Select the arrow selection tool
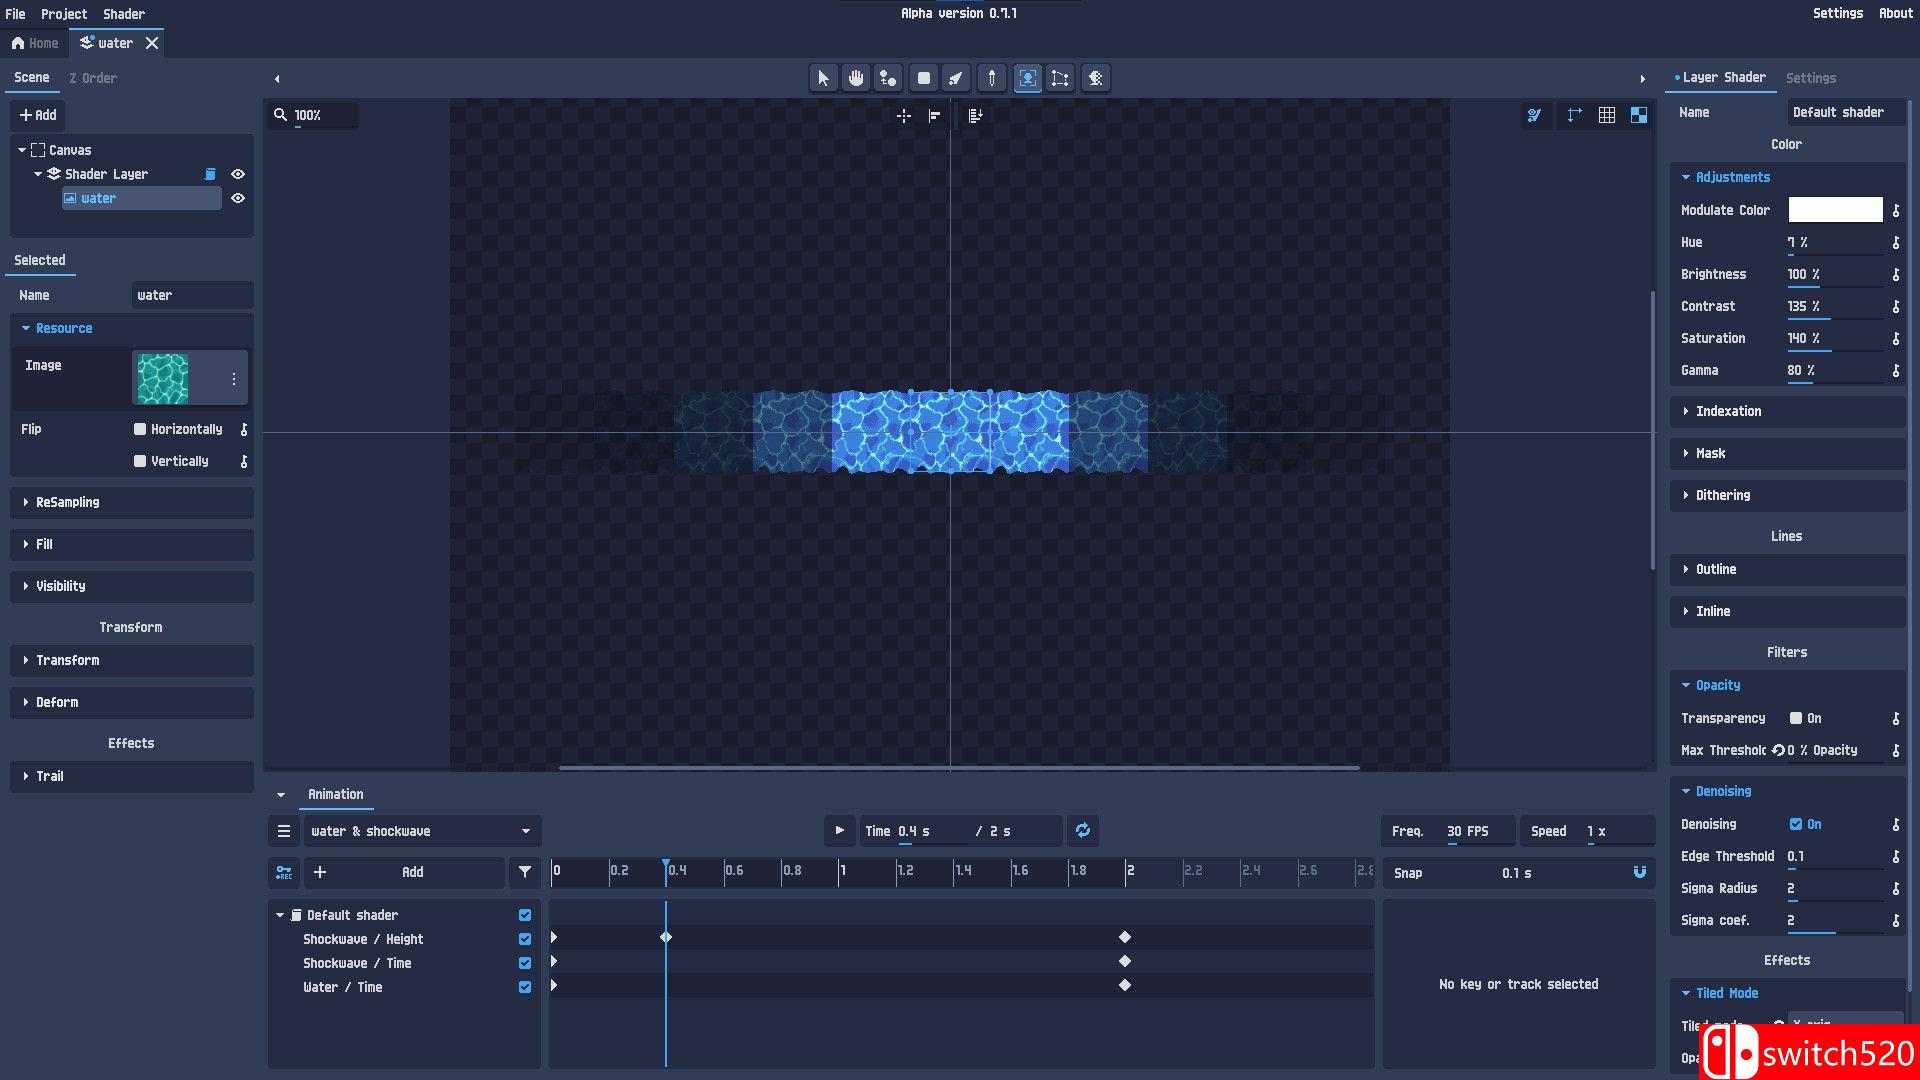The image size is (1920, 1080). 822,77
